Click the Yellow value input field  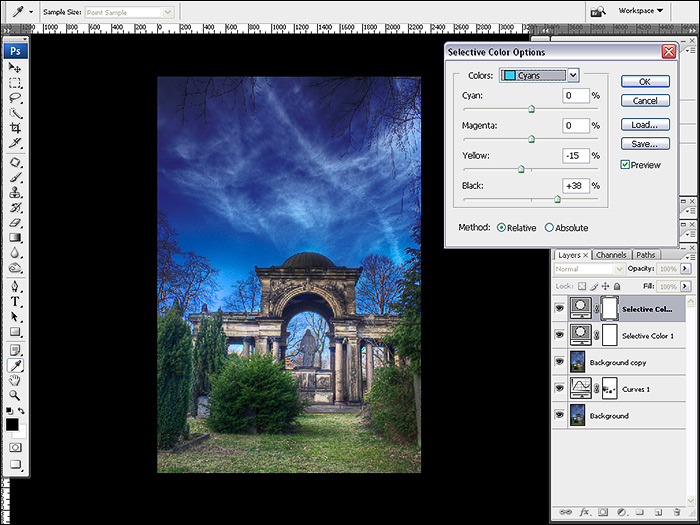(x=574, y=156)
